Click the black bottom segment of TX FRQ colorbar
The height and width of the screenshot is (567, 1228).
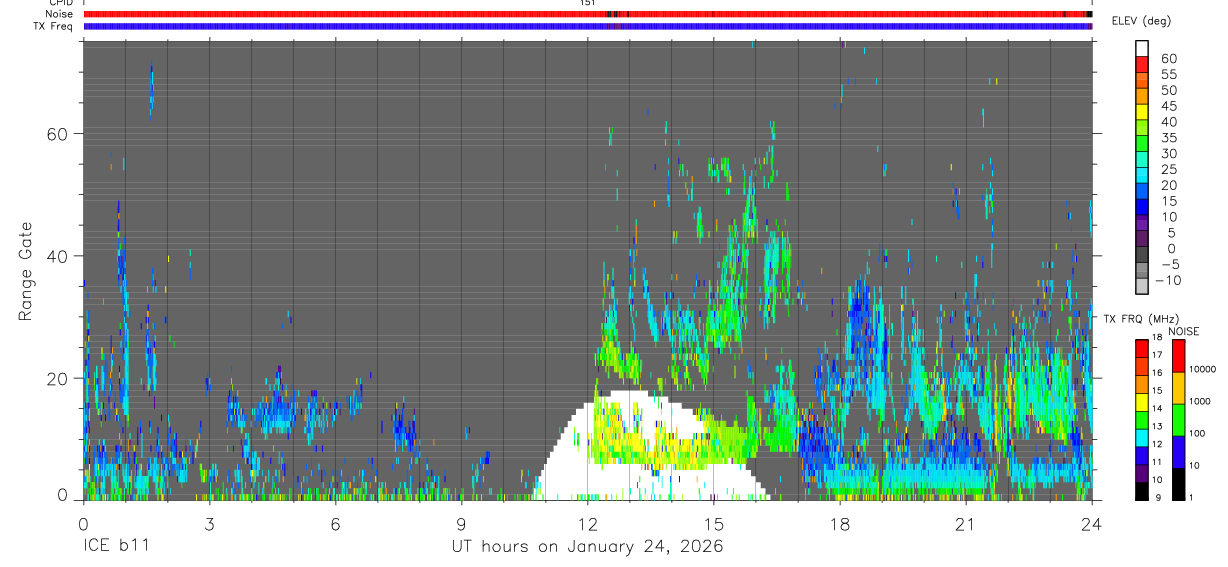[x=1142, y=491]
